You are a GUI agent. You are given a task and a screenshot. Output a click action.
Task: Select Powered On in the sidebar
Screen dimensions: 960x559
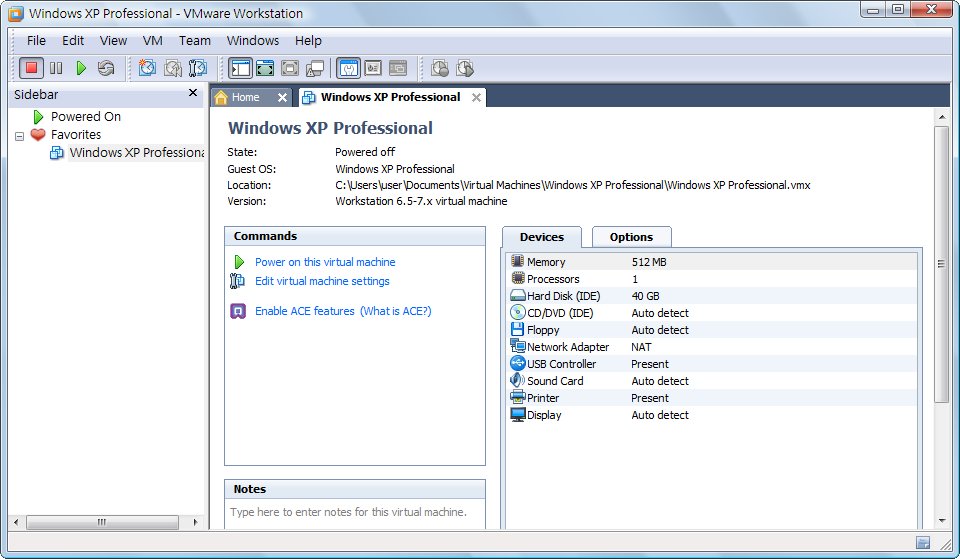[x=86, y=116]
